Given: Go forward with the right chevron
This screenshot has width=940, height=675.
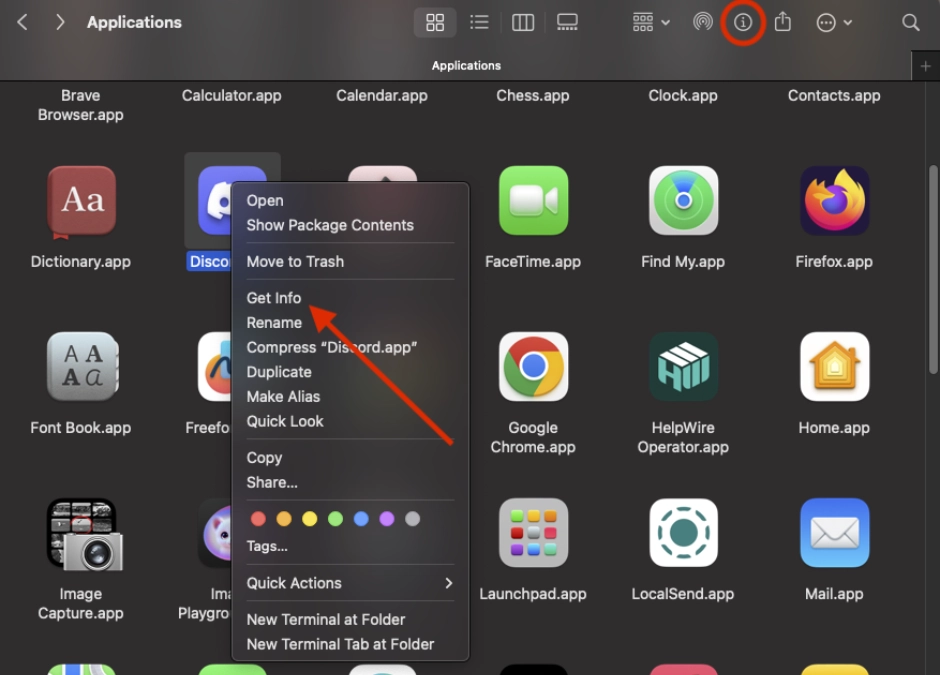Looking at the screenshot, I should tap(59, 23).
